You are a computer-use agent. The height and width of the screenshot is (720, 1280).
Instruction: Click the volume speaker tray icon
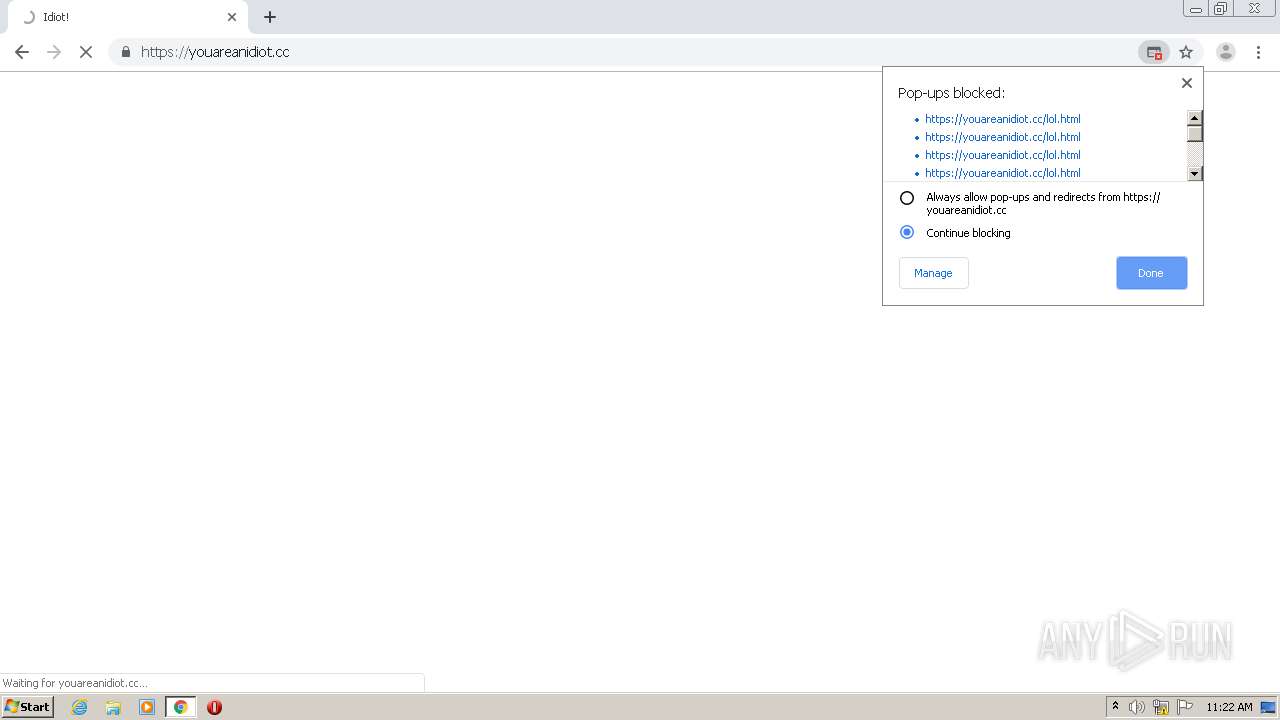click(1137, 707)
